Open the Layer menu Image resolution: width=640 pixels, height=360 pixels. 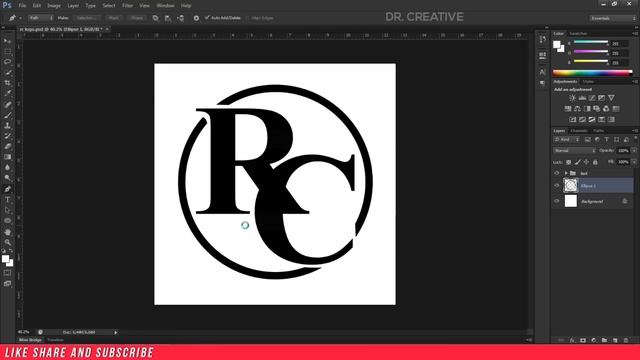73,6
